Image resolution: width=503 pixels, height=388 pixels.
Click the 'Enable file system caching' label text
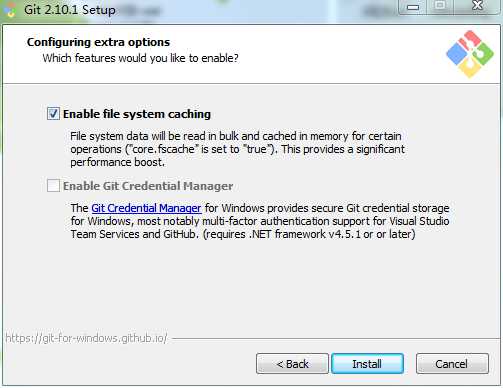tap(137, 114)
